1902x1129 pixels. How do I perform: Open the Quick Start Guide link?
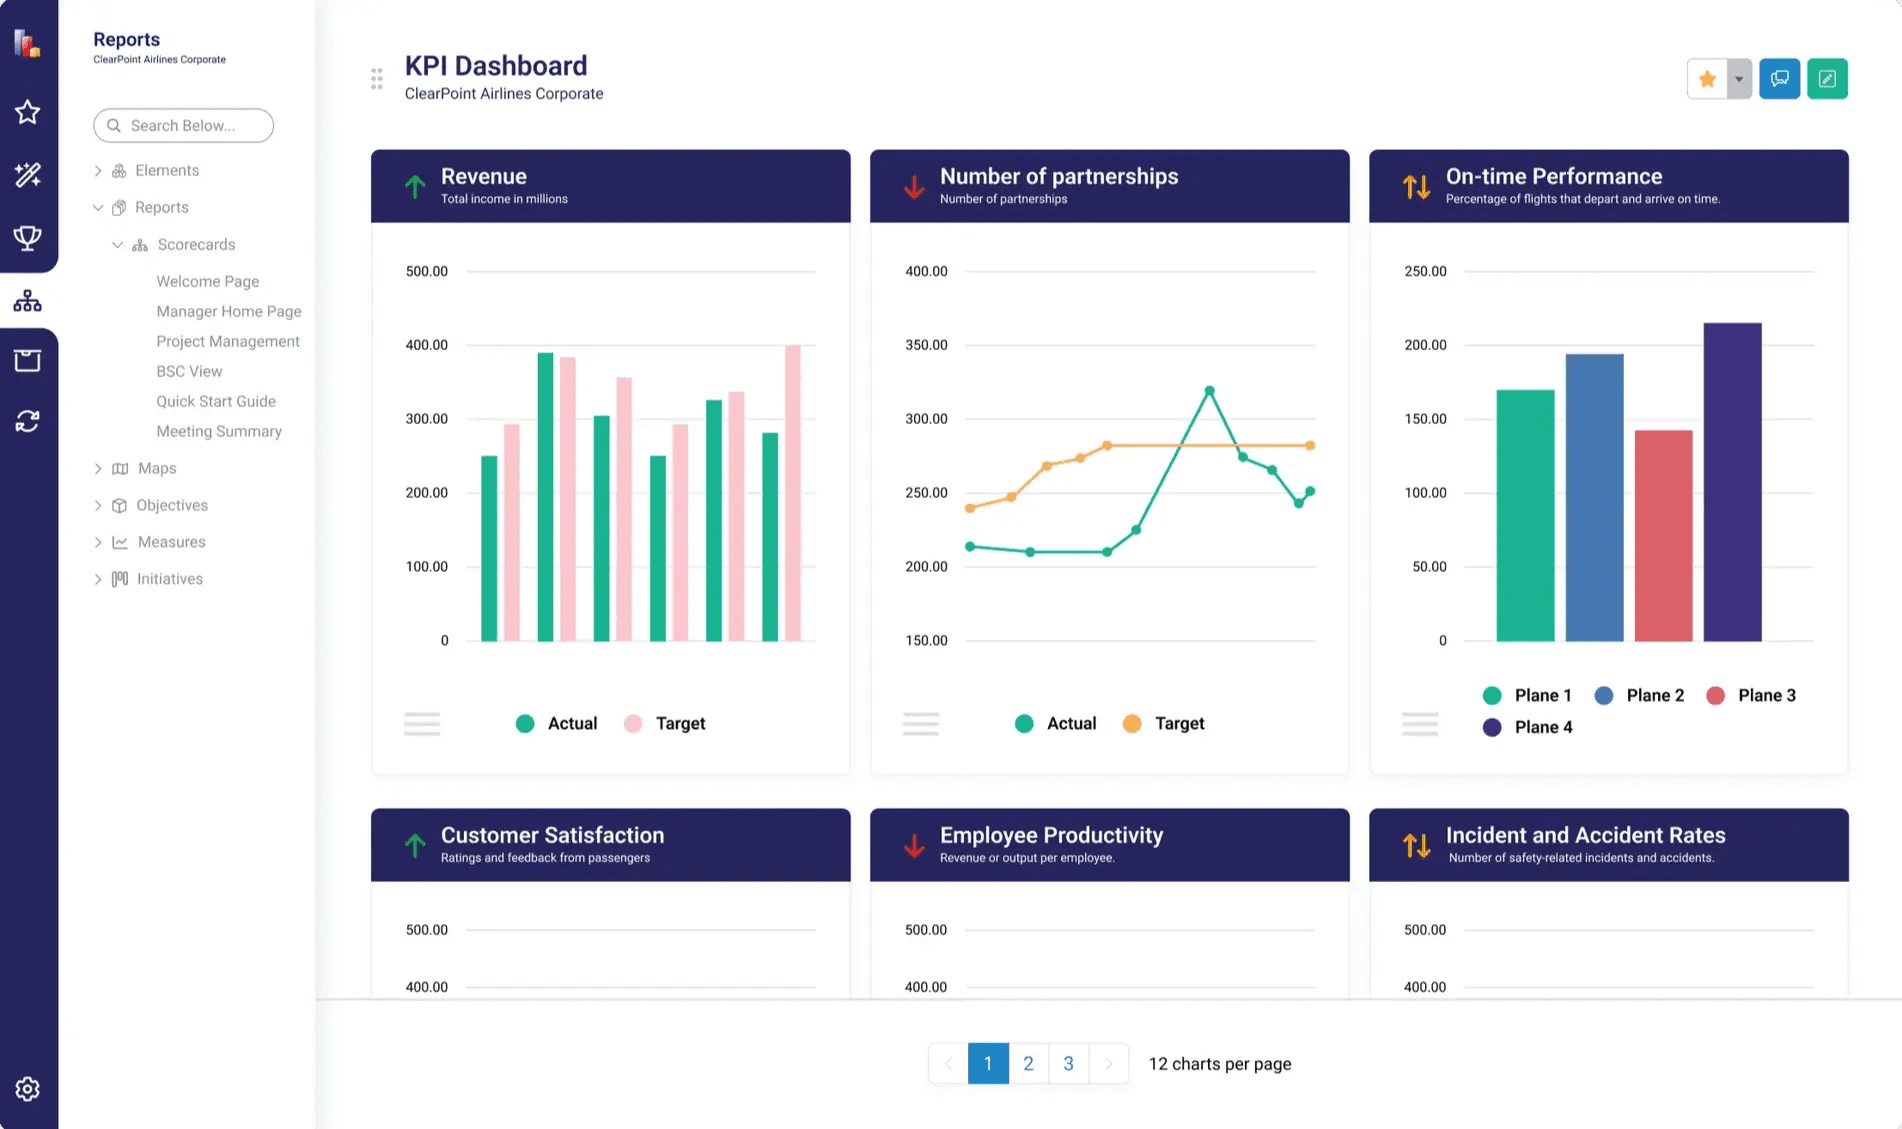pyautogui.click(x=216, y=401)
